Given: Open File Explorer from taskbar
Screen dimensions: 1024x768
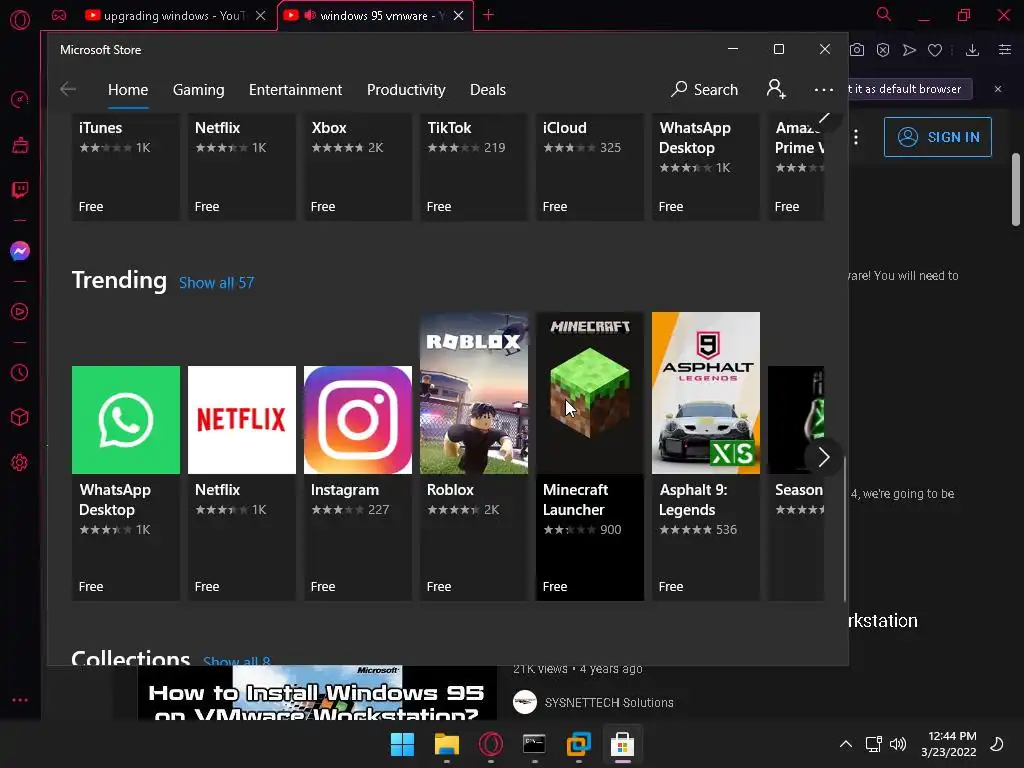Looking at the screenshot, I should [447, 744].
